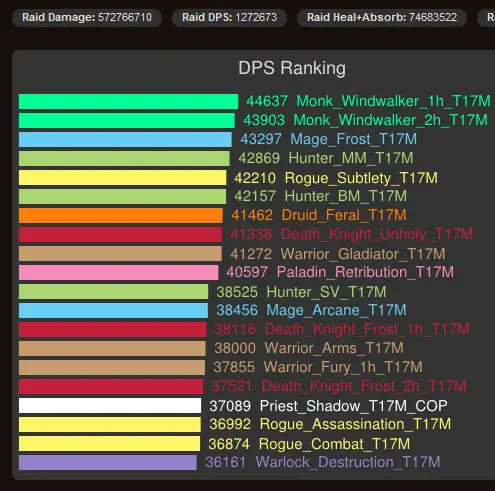
Task: Select the Raid Heal+Absorb summary pill
Action: pos(382,17)
